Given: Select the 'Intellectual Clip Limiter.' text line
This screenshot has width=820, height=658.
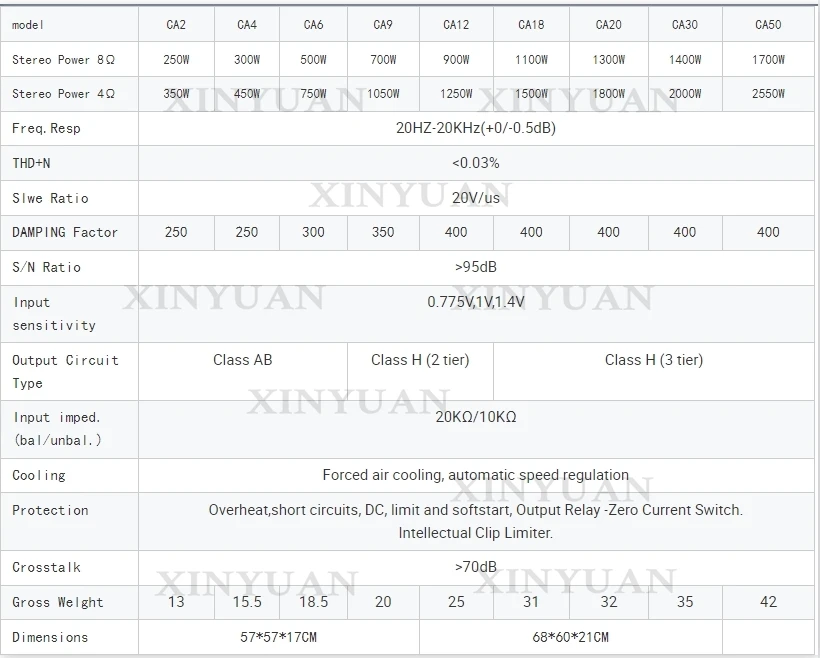Looking at the screenshot, I should (x=475, y=533).
